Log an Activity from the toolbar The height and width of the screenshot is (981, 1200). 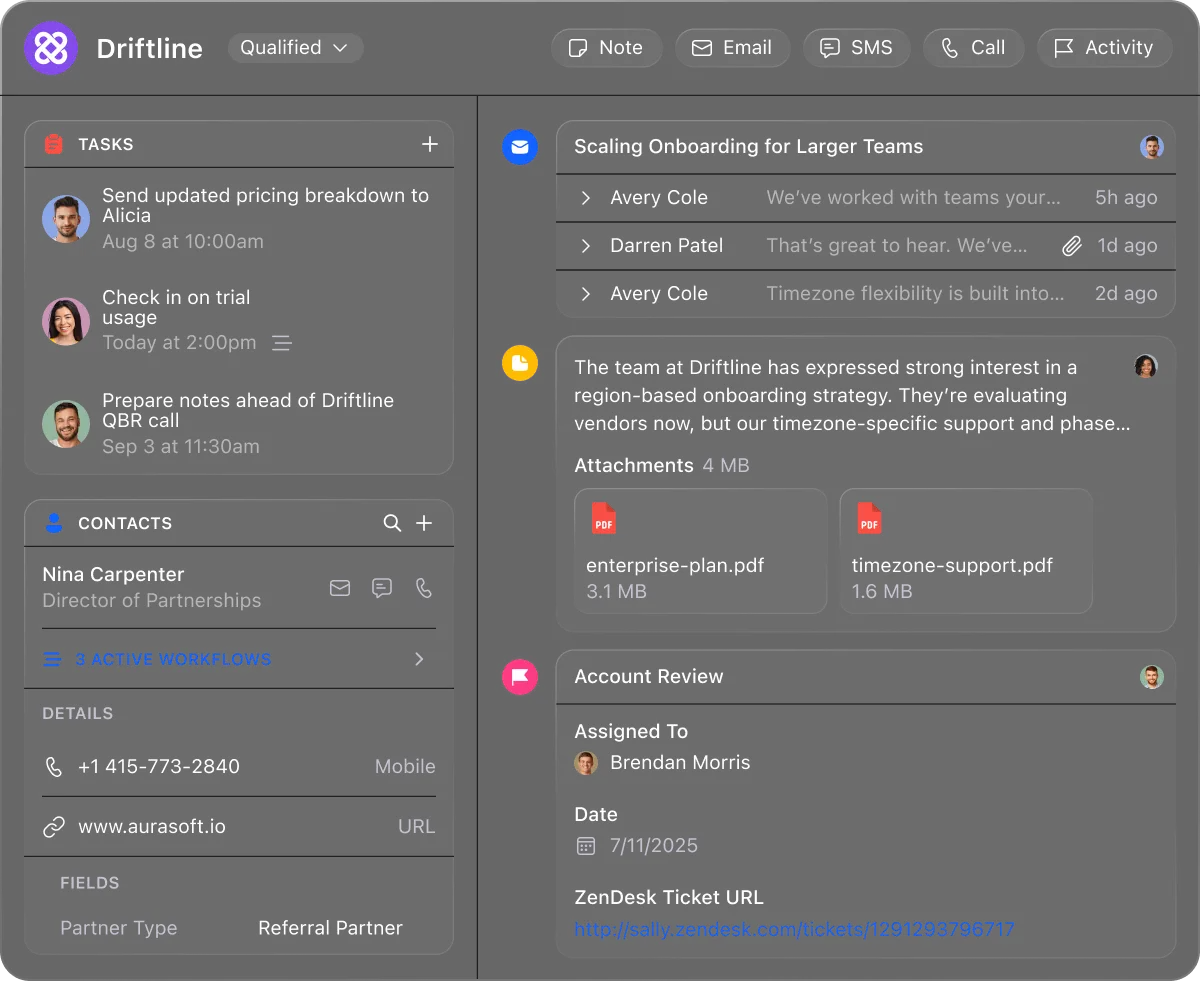(1104, 48)
